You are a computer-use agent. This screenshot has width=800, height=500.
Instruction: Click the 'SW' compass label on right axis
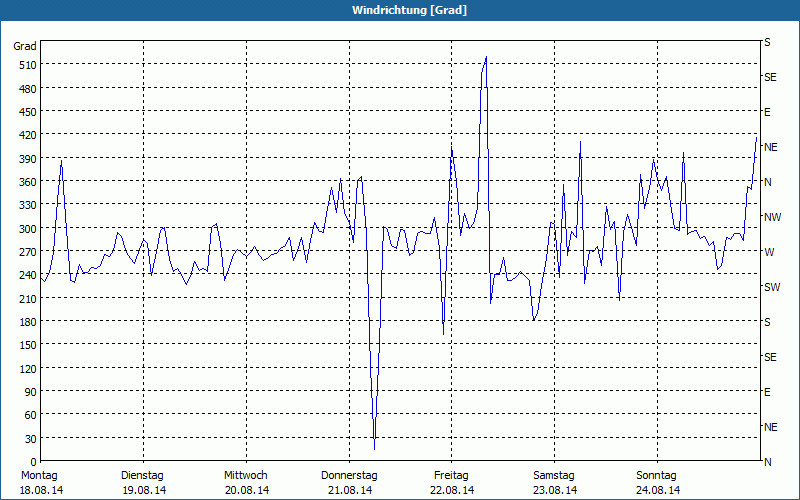click(x=772, y=287)
